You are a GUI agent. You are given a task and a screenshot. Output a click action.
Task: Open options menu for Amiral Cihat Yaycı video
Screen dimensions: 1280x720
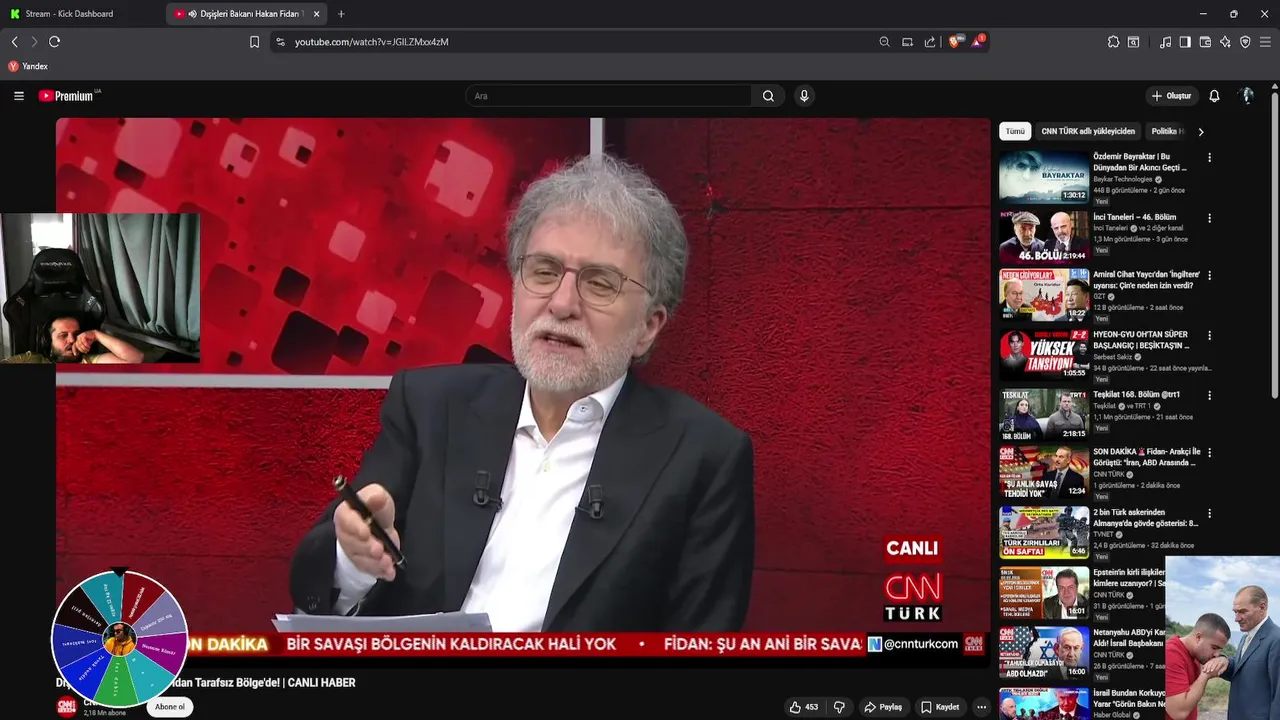(x=1209, y=275)
